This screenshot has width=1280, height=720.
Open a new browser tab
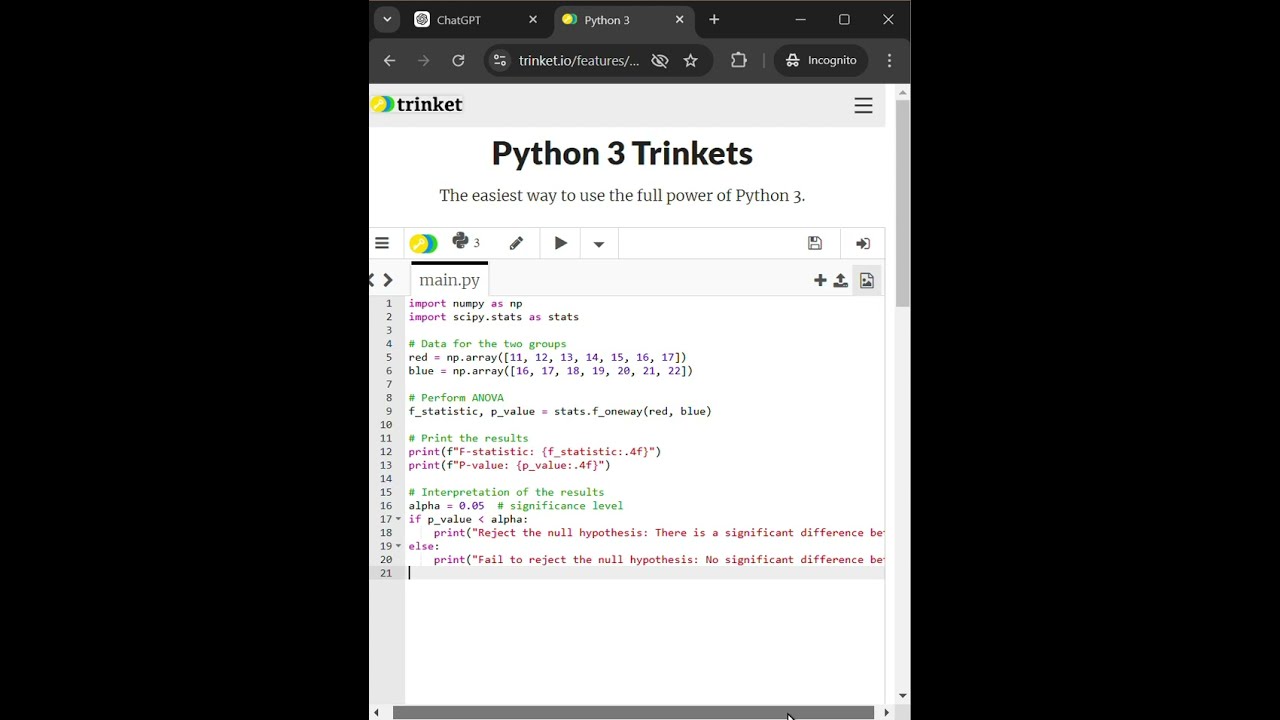[x=714, y=20]
